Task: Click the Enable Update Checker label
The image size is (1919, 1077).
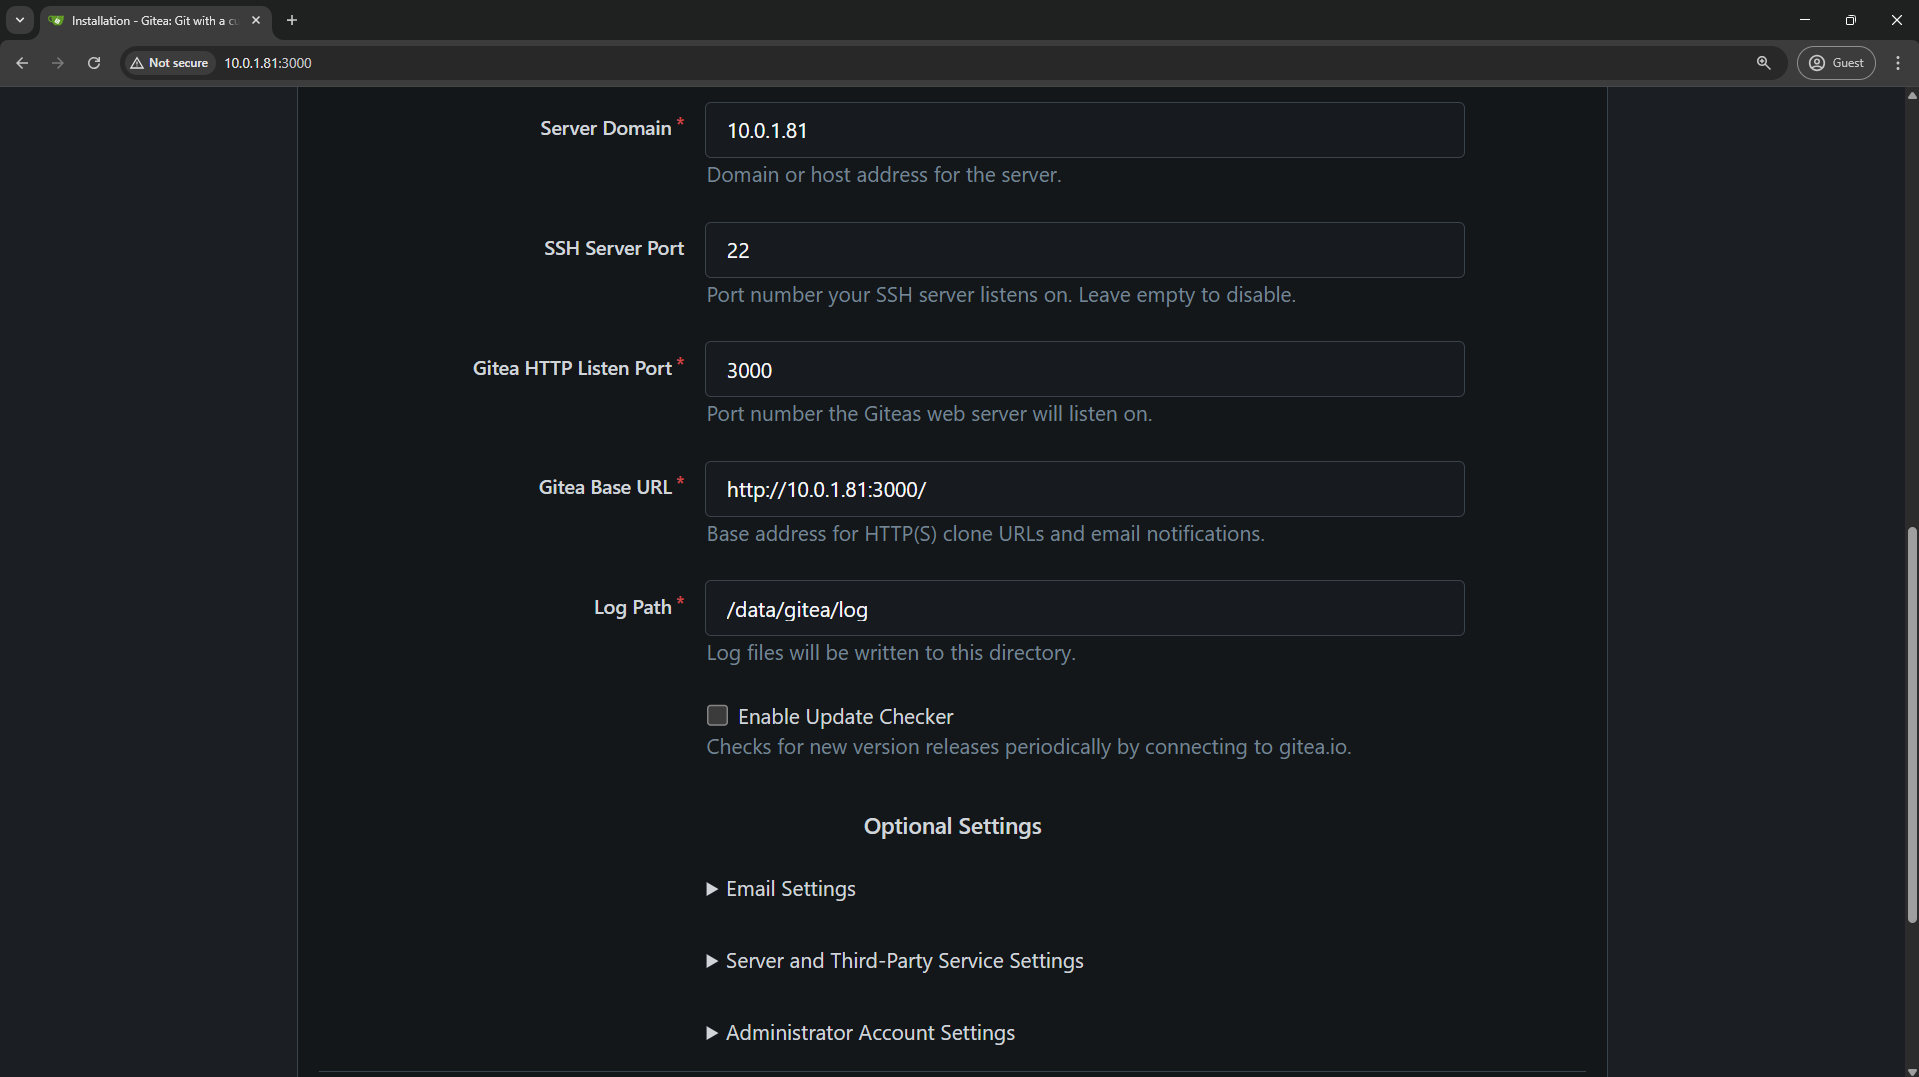Action: click(x=845, y=717)
